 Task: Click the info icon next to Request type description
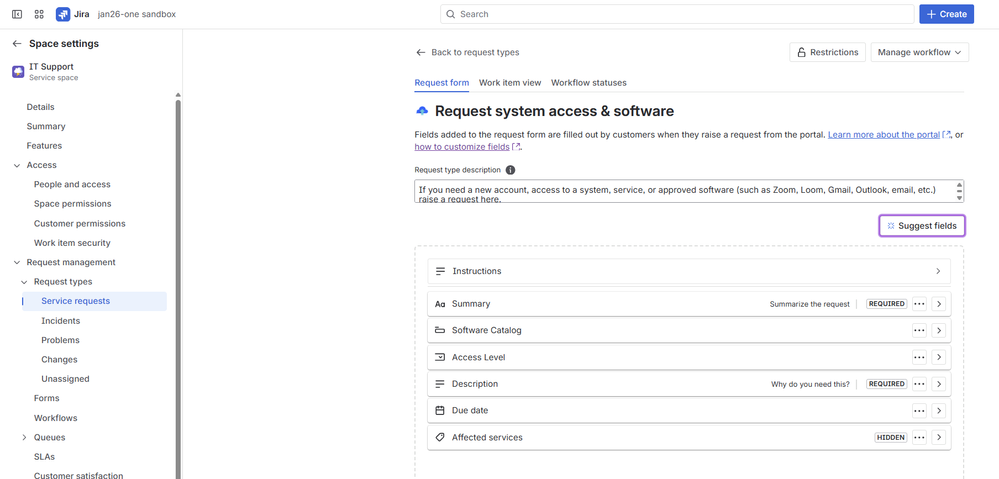click(510, 170)
